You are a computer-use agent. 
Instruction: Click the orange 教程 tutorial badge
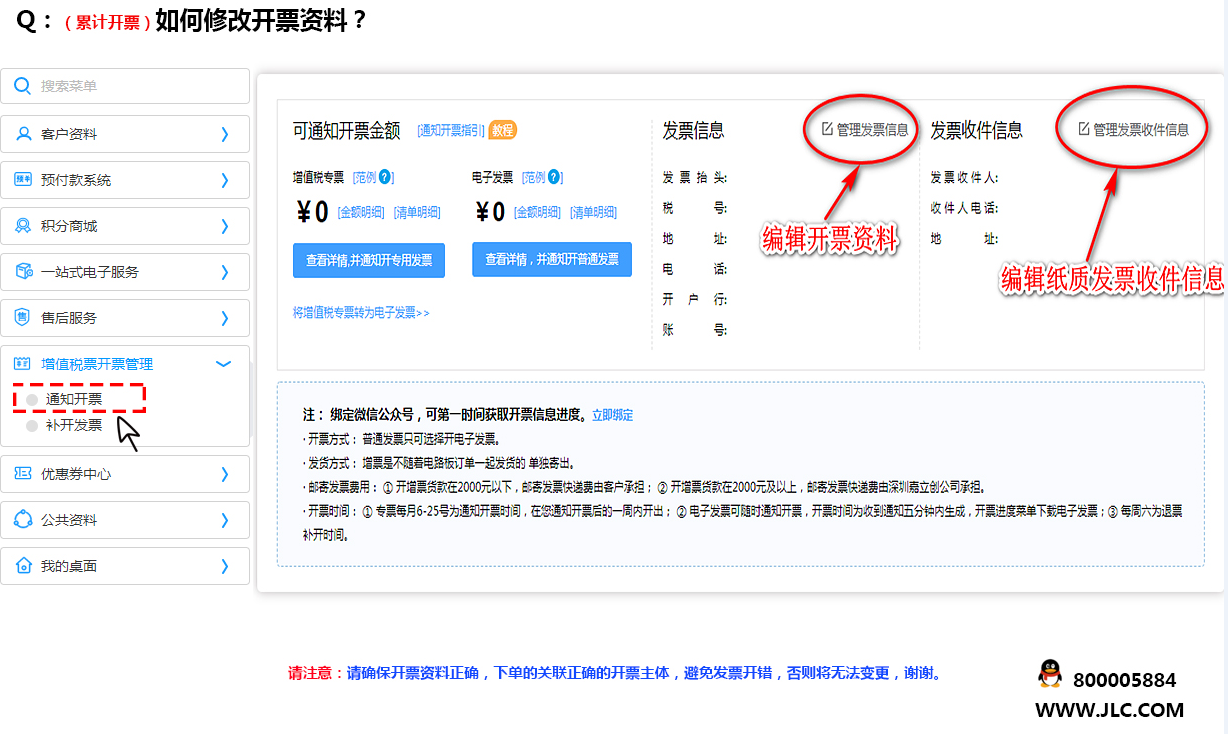(x=503, y=130)
